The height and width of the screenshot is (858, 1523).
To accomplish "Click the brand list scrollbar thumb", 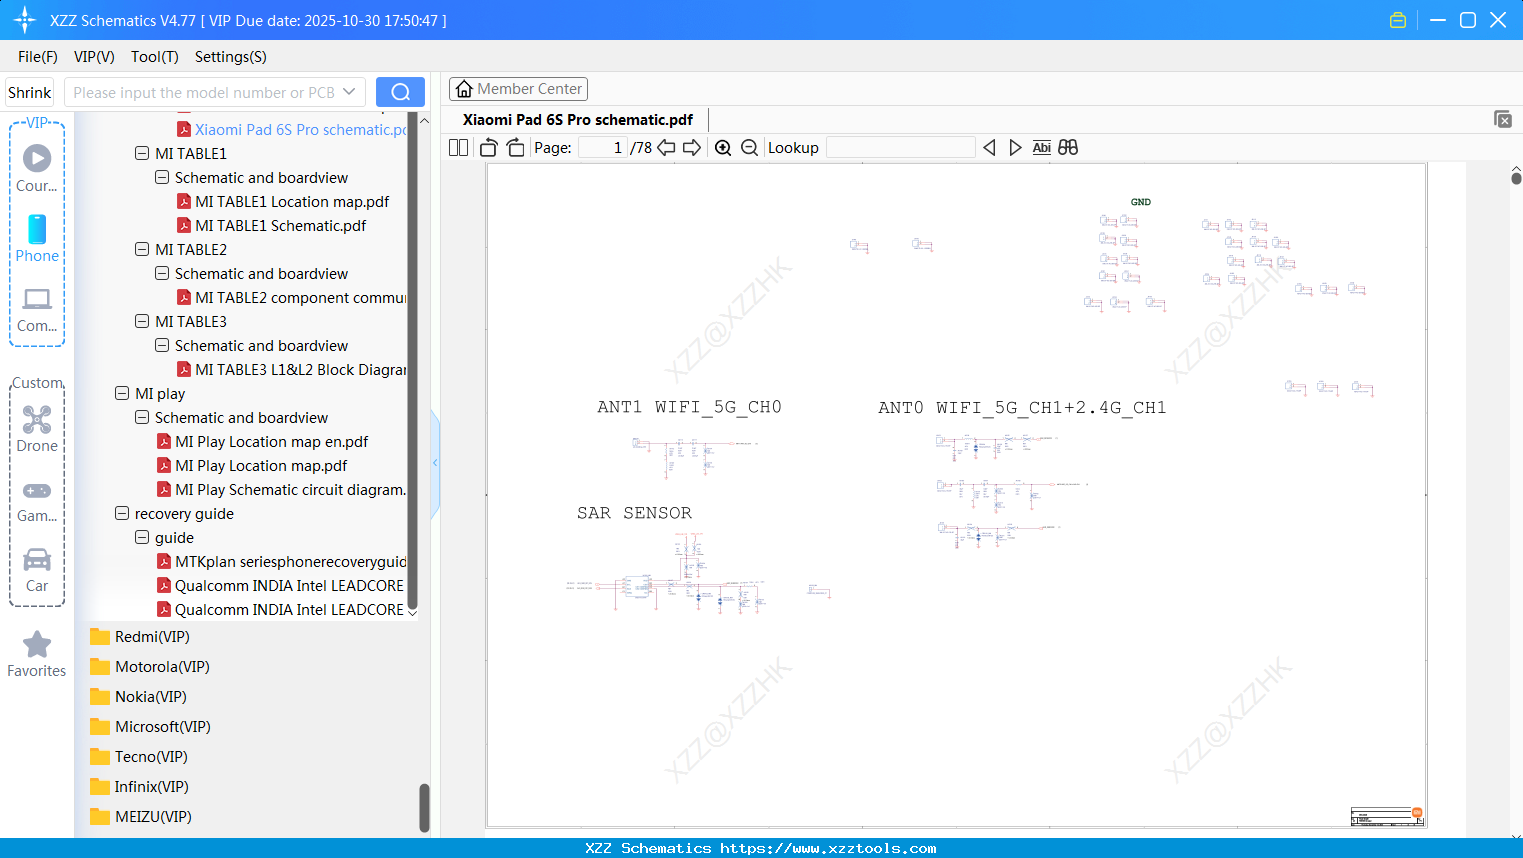I will point(424,807).
